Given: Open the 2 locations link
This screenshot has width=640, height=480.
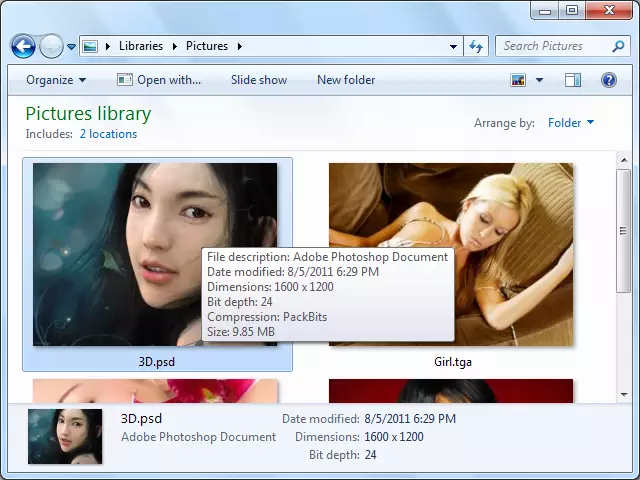Looking at the screenshot, I should [x=108, y=134].
